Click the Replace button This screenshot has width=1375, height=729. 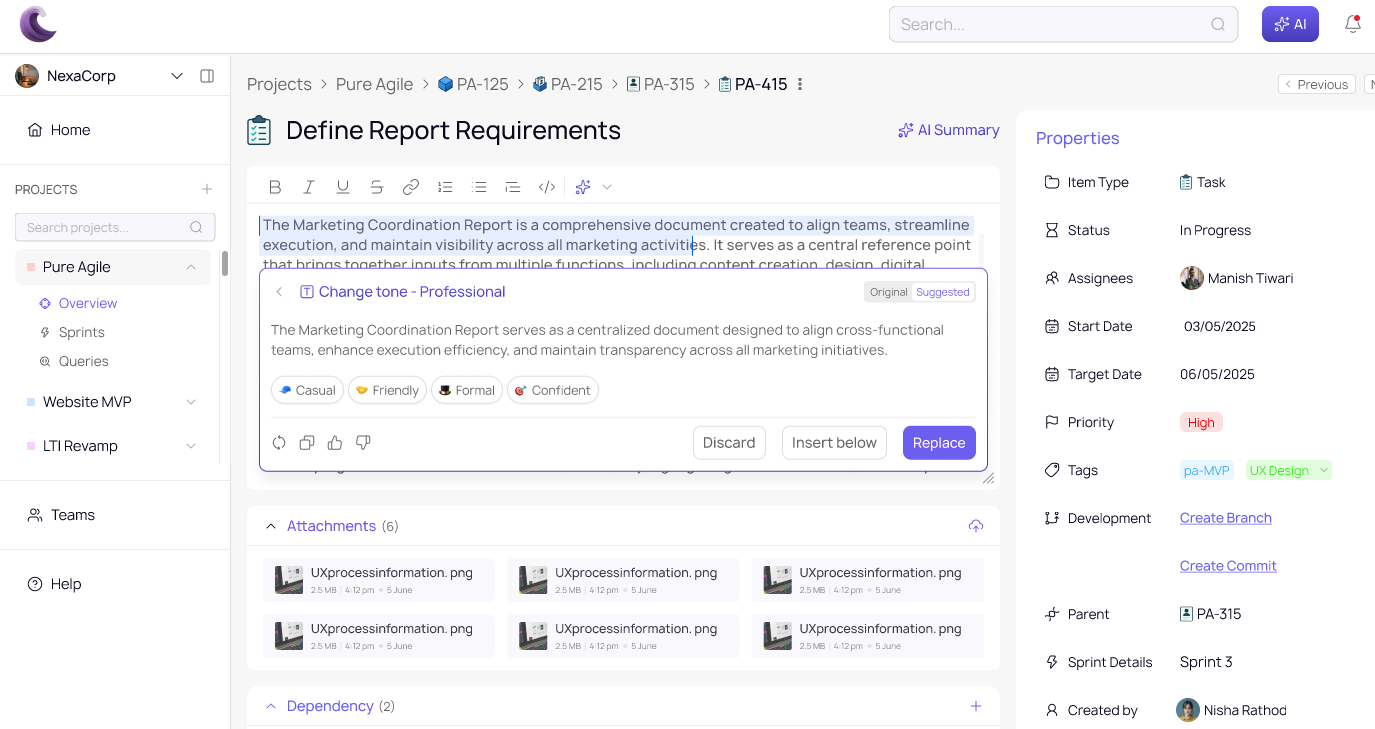tap(938, 443)
